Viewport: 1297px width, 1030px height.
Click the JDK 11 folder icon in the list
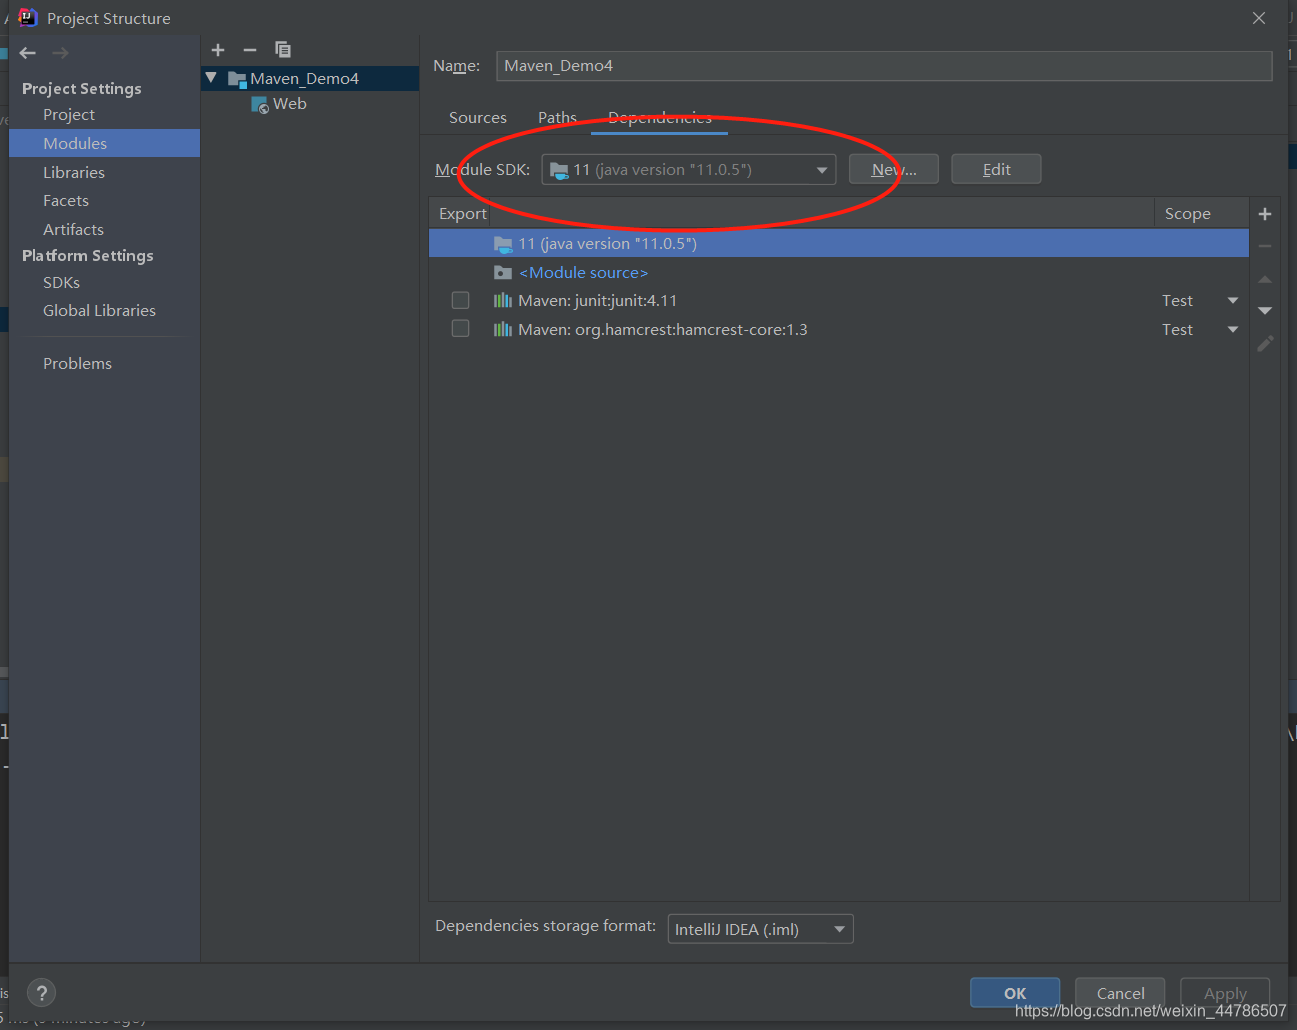point(503,244)
